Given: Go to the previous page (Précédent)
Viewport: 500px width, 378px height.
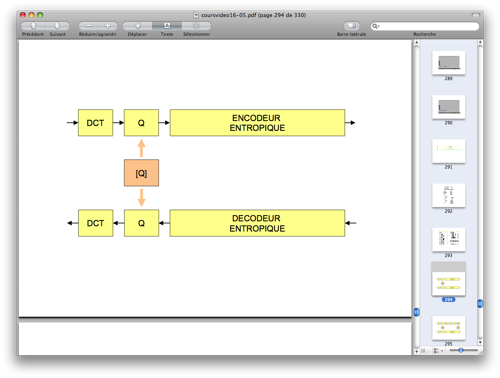Looking at the screenshot, I should pyautogui.click(x=33, y=26).
